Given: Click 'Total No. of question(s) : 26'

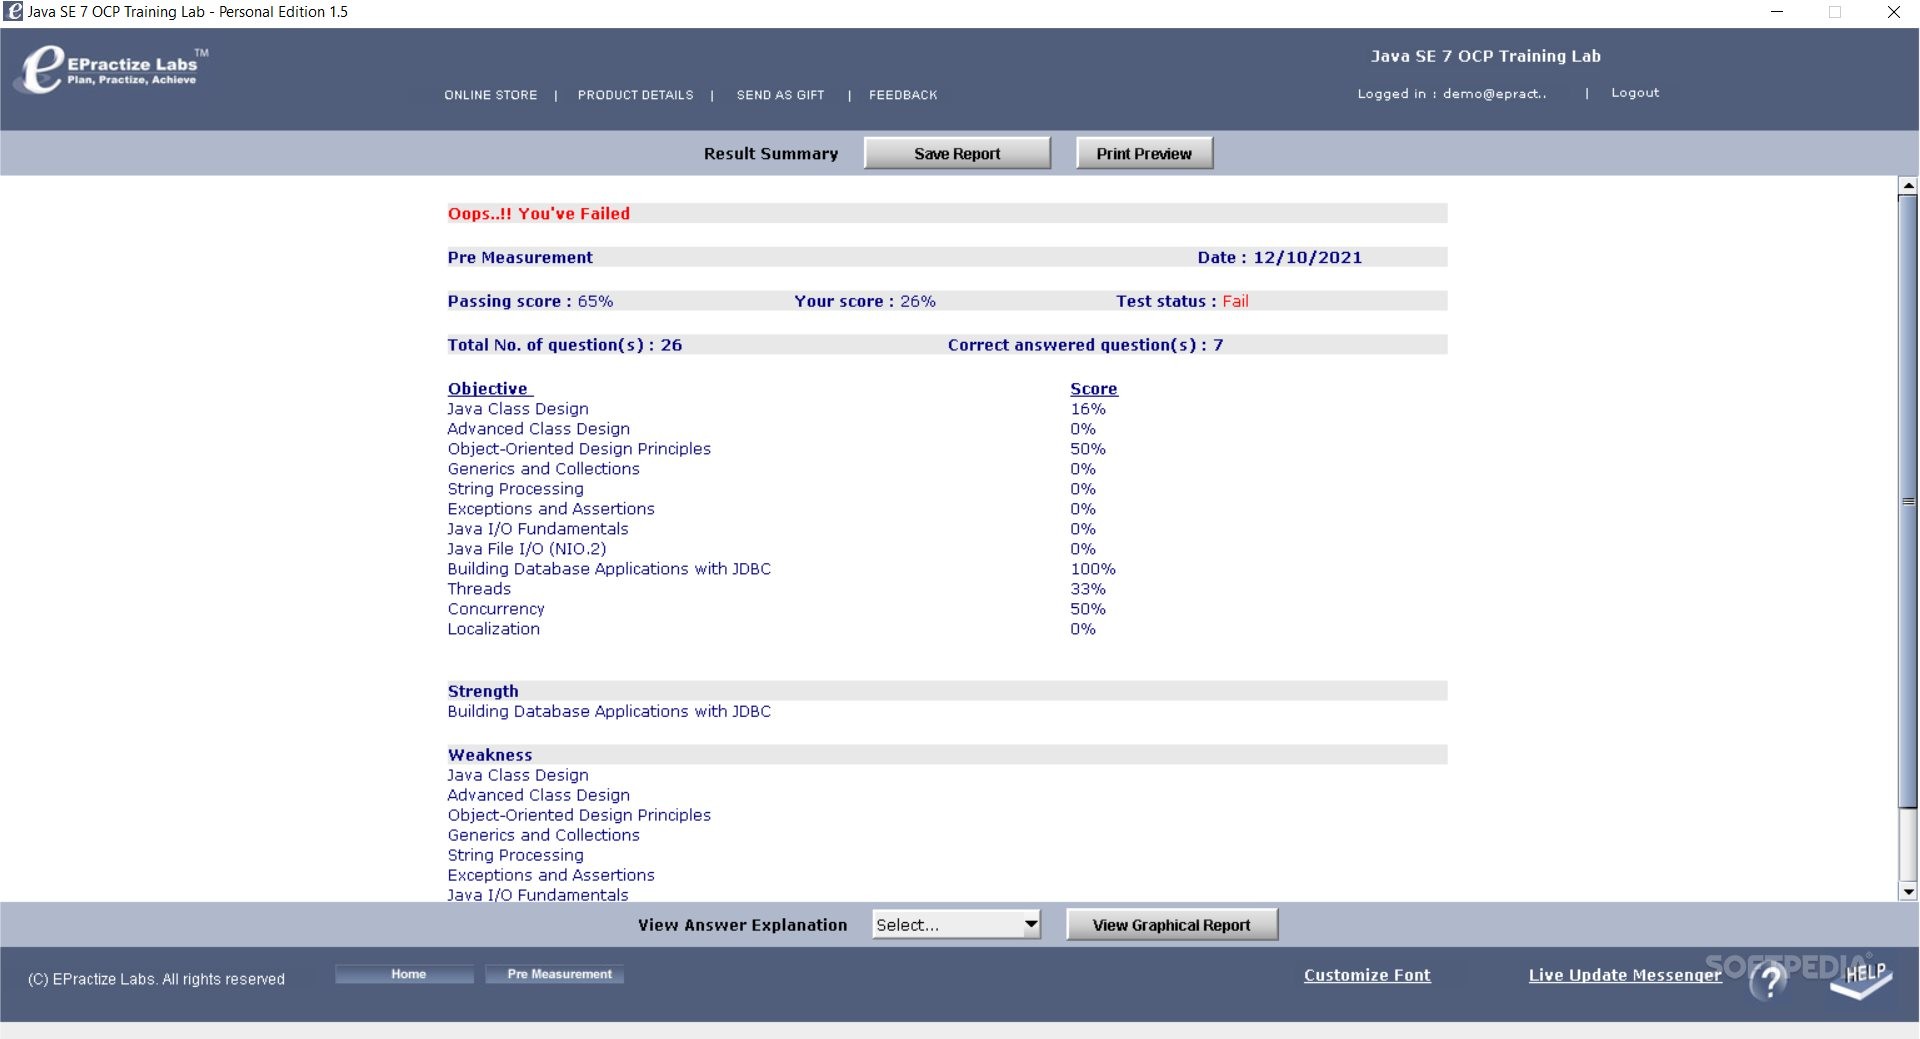Looking at the screenshot, I should [565, 345].
